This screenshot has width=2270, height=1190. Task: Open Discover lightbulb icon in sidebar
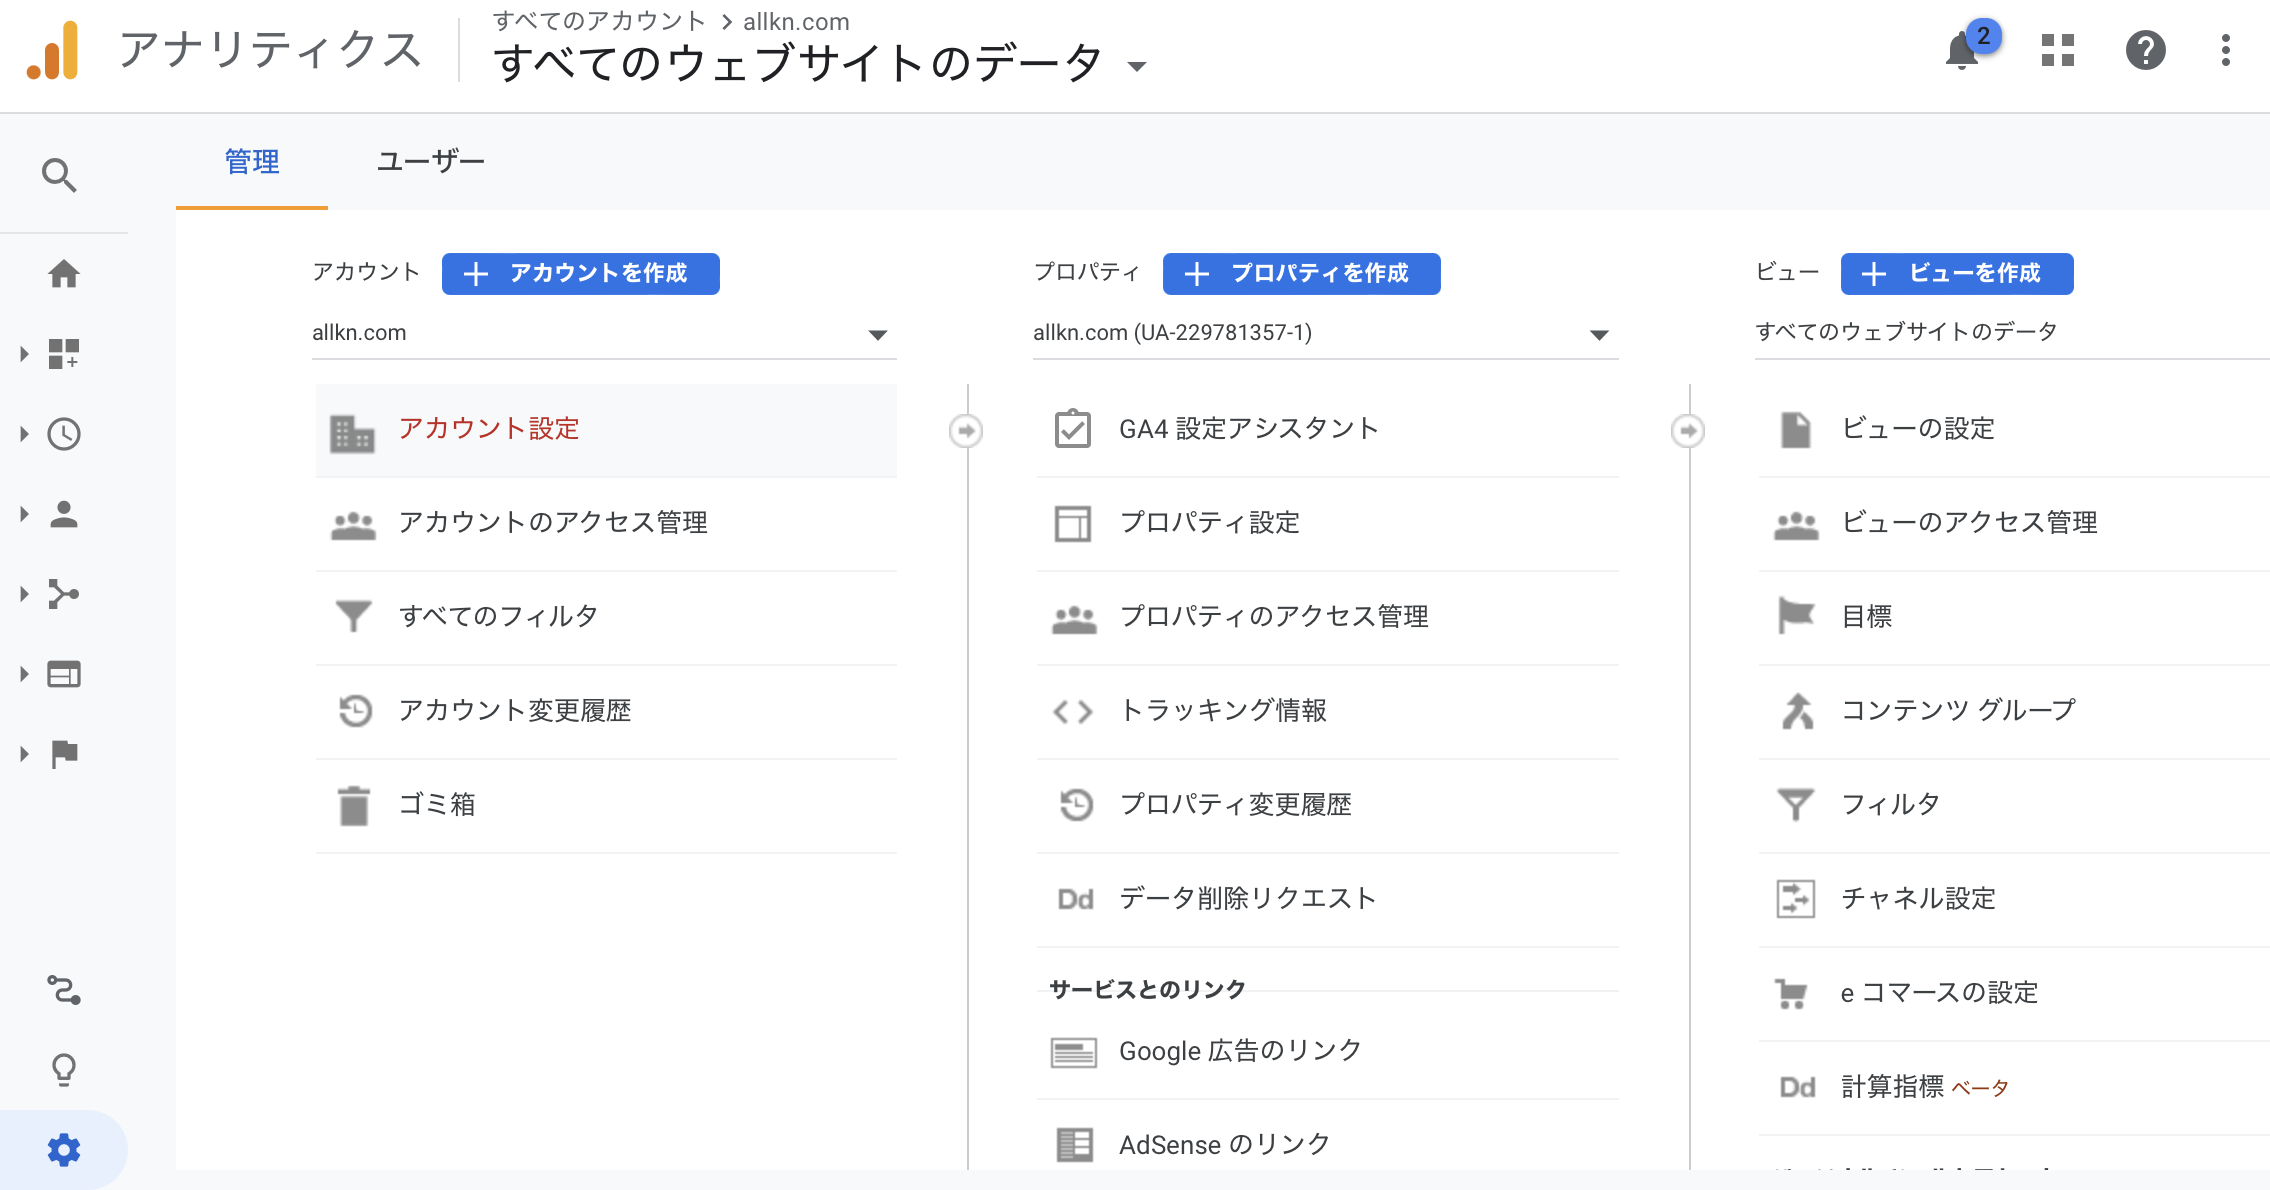click(x=64, y=1070)
